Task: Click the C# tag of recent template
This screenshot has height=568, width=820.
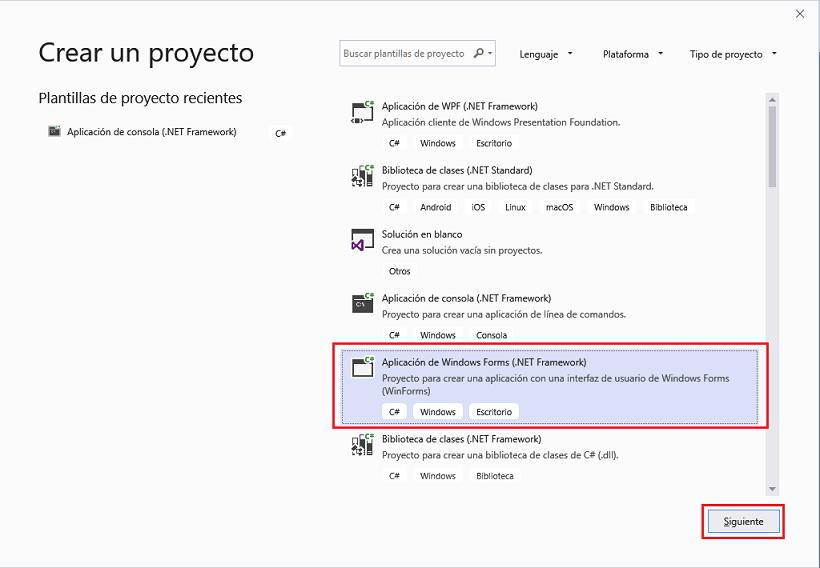Action: tap(280, 133)
